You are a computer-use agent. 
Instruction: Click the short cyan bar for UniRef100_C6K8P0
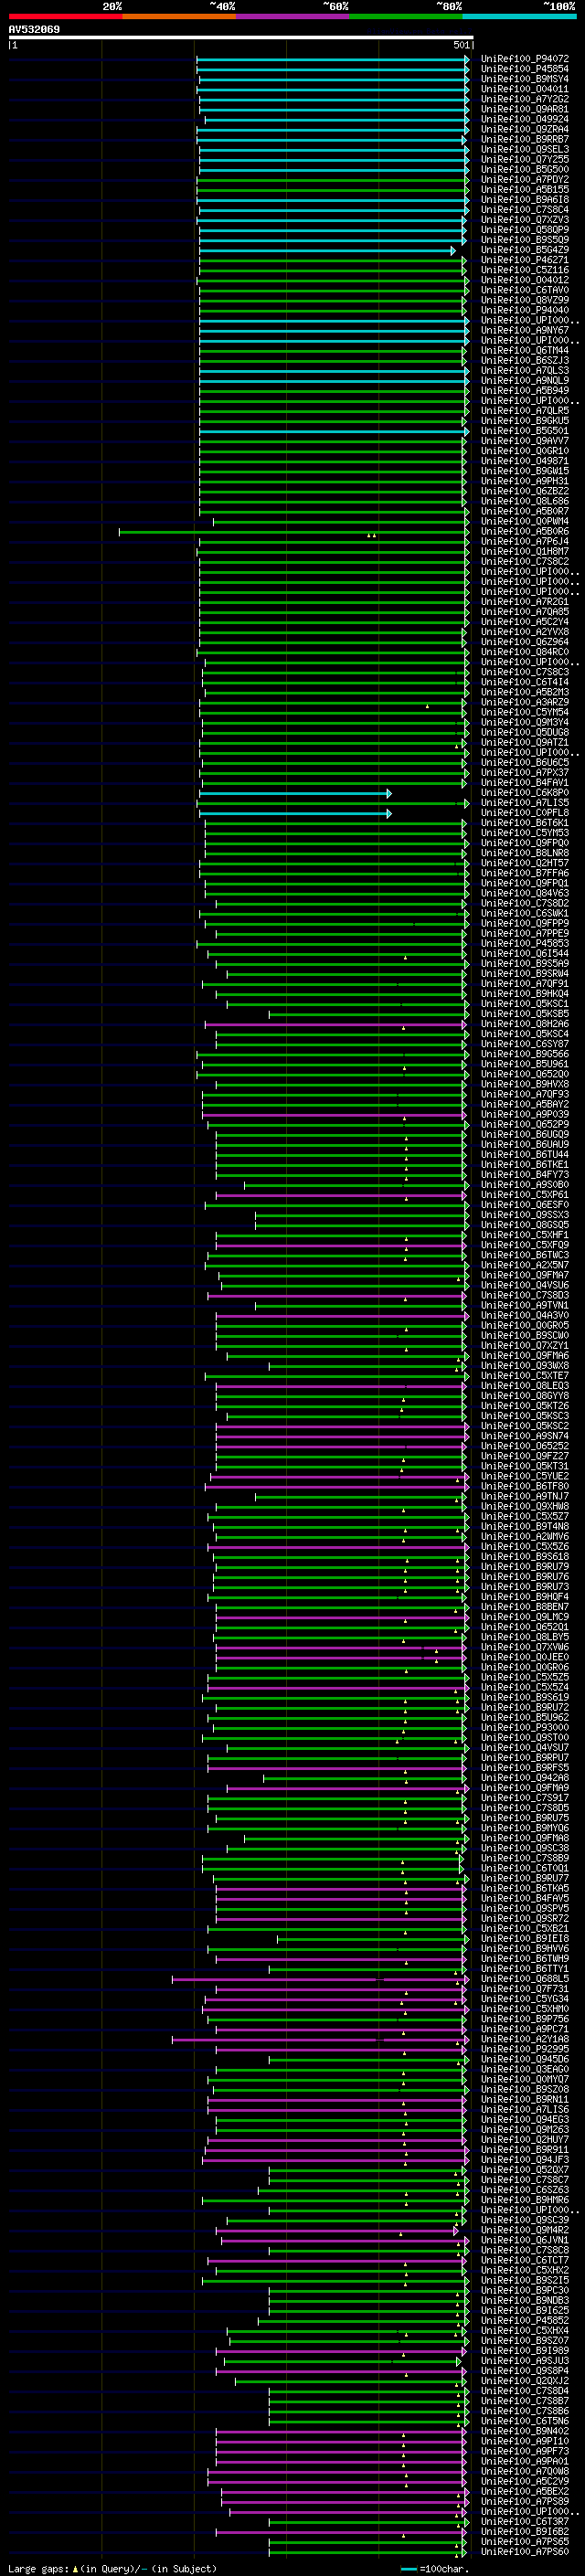(x=295, y=793)
